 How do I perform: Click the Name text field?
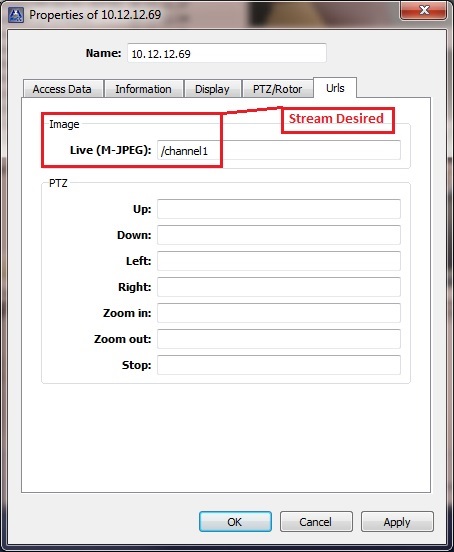(x=227, y=54)
